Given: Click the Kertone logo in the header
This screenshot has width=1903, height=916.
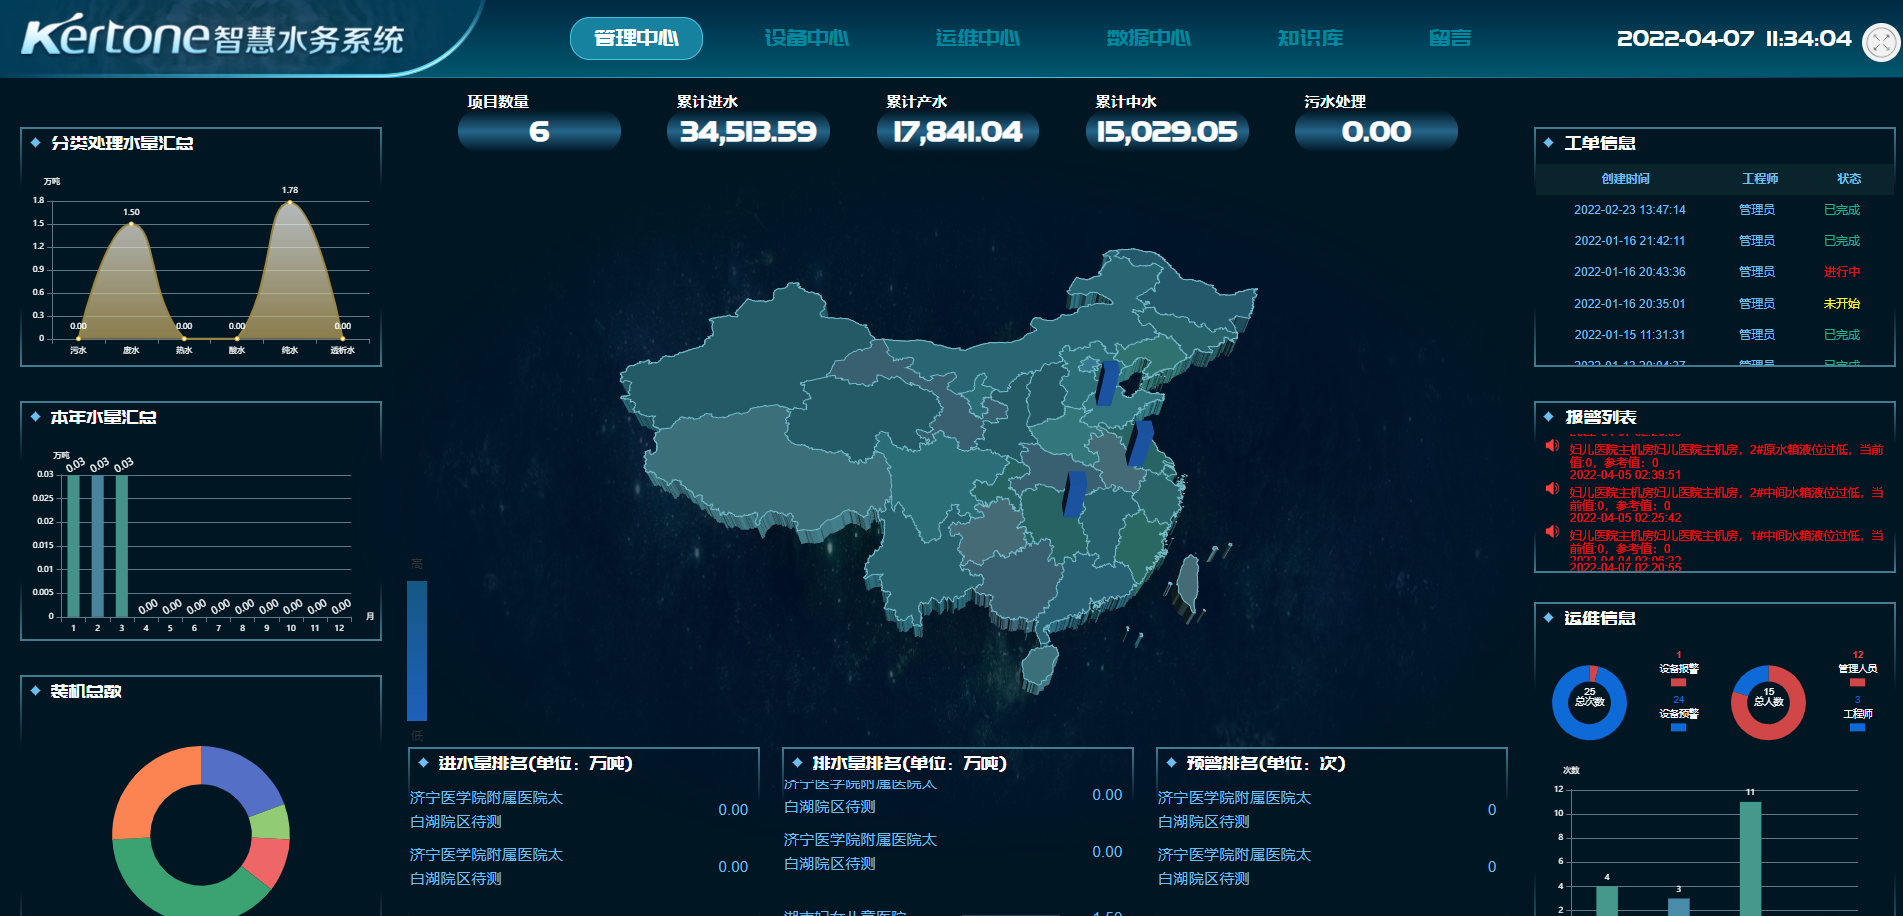Looking at the screenshot, I should [115, 36].
